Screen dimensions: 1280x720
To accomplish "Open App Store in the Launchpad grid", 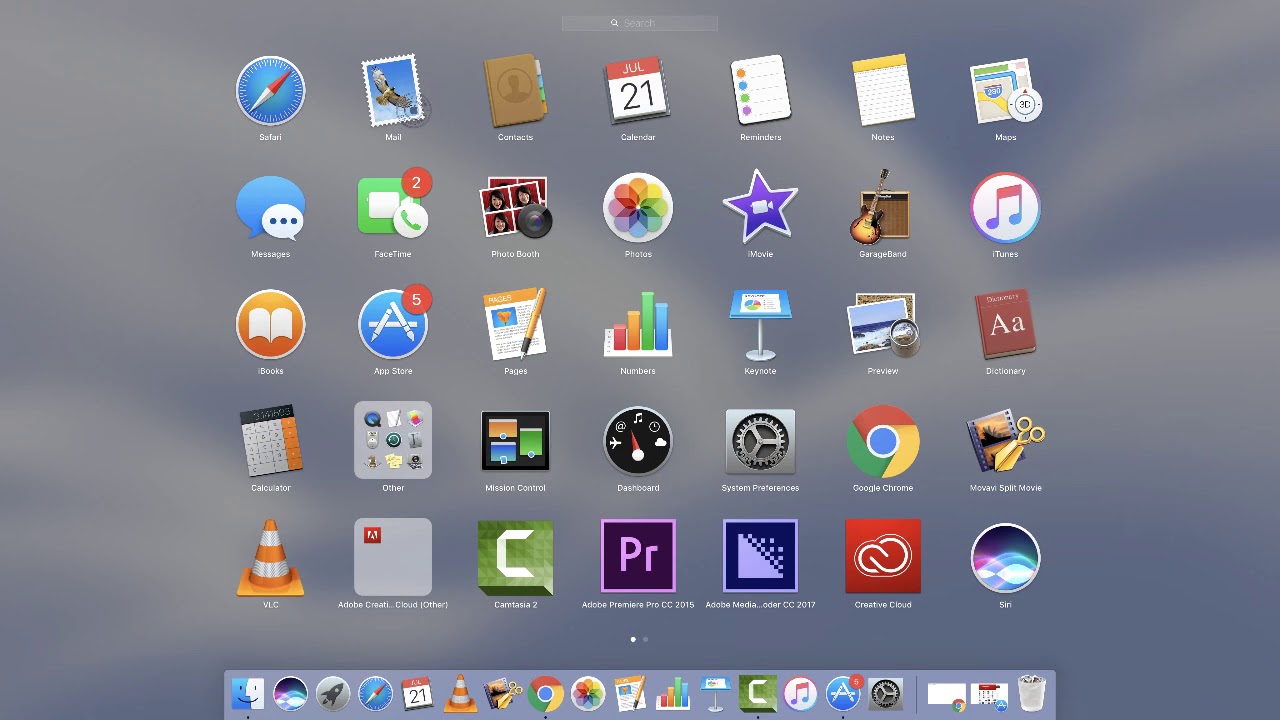I will 393,325.
